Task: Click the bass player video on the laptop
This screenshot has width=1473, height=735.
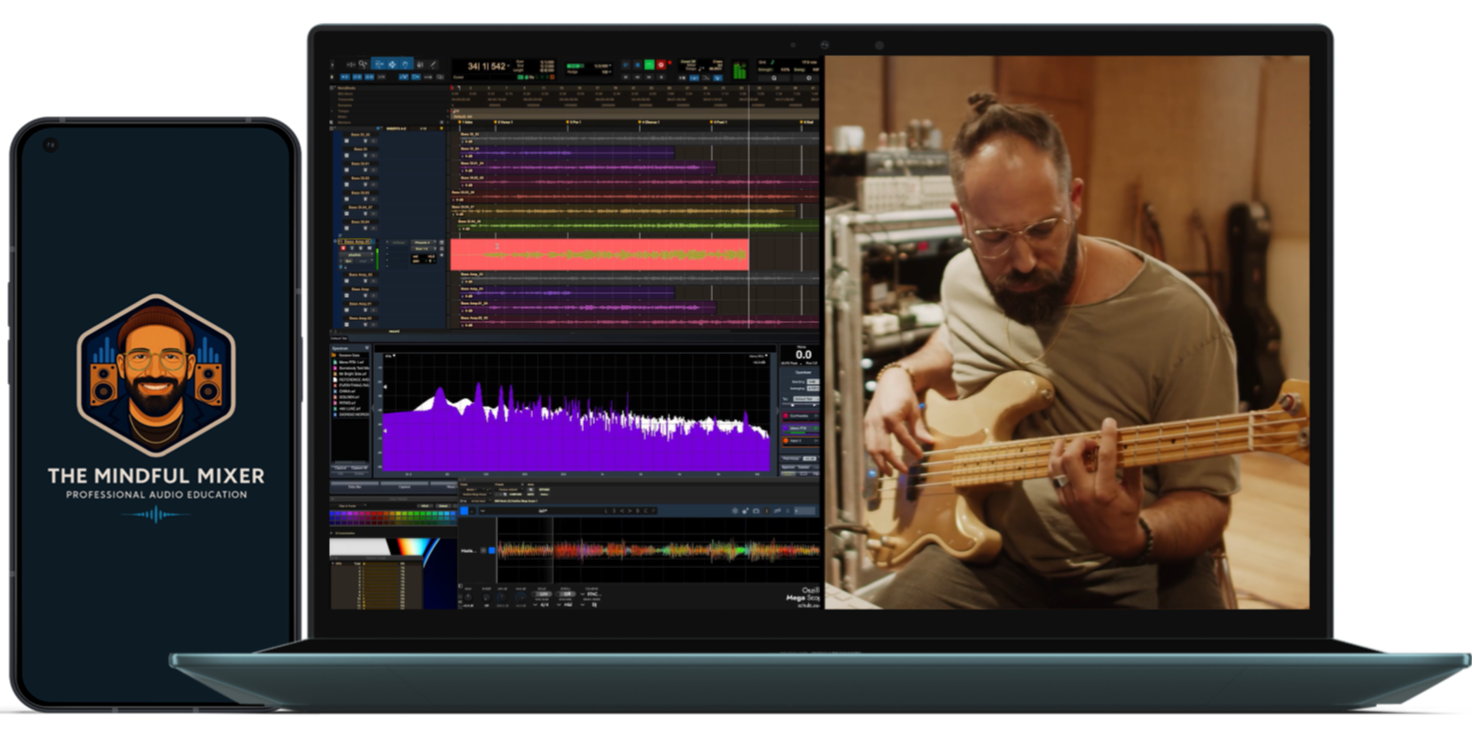Action: pyautogui.click(x=1066, y=332)
